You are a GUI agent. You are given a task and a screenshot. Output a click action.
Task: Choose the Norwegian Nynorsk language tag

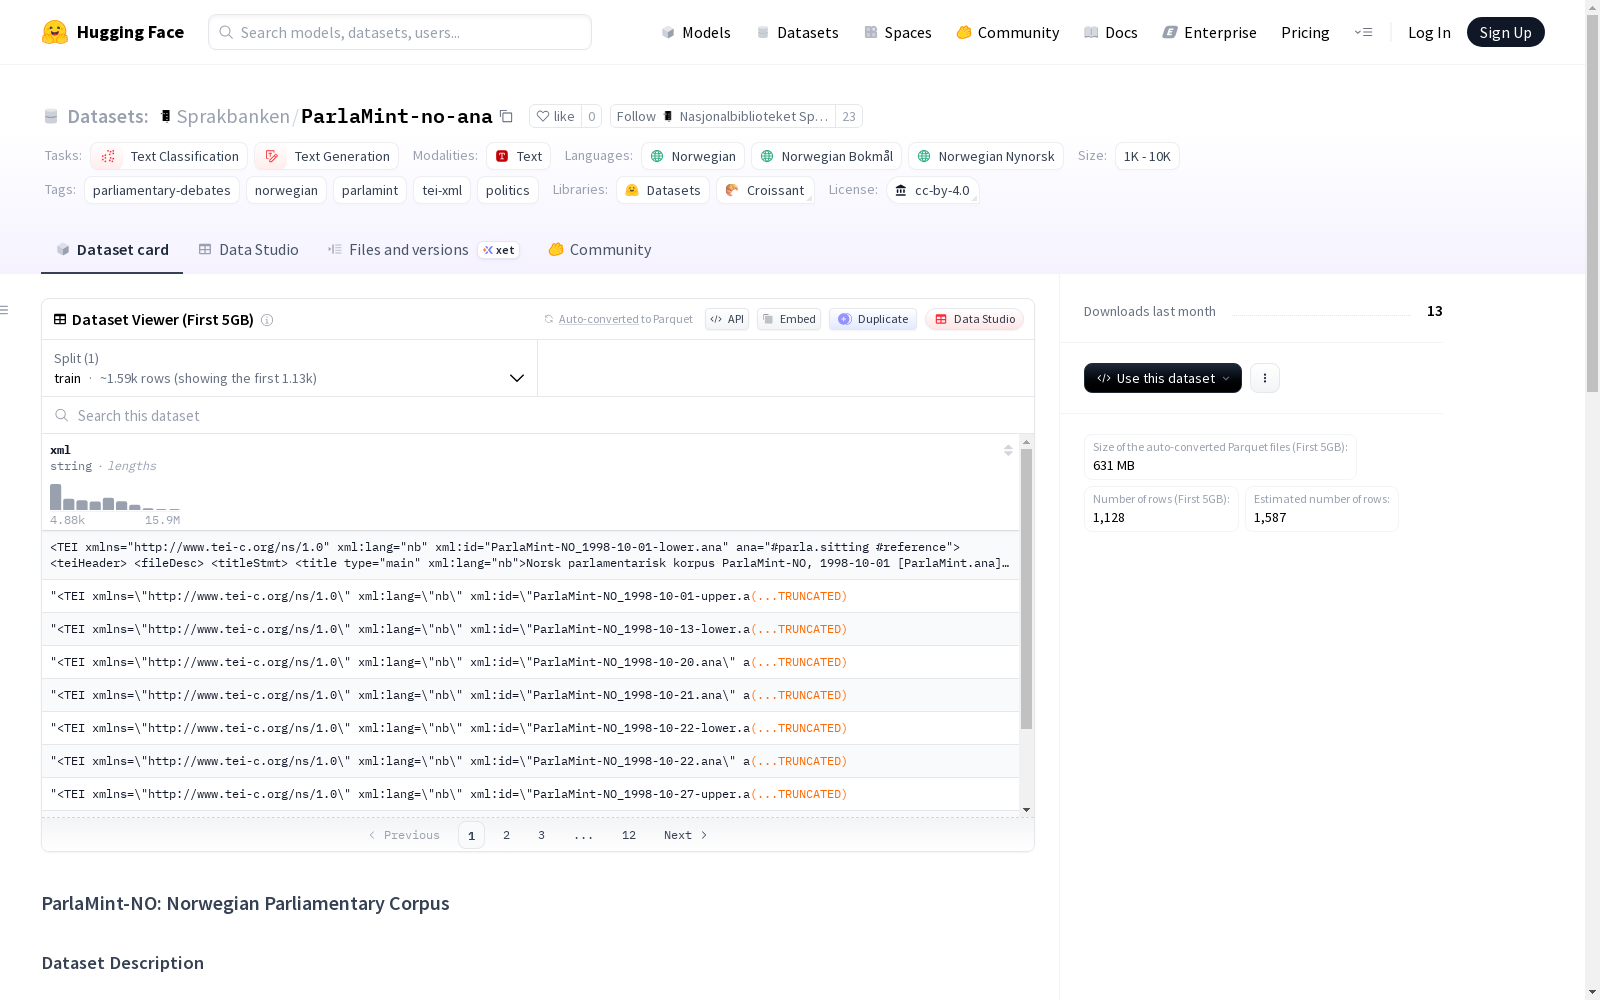985,156
